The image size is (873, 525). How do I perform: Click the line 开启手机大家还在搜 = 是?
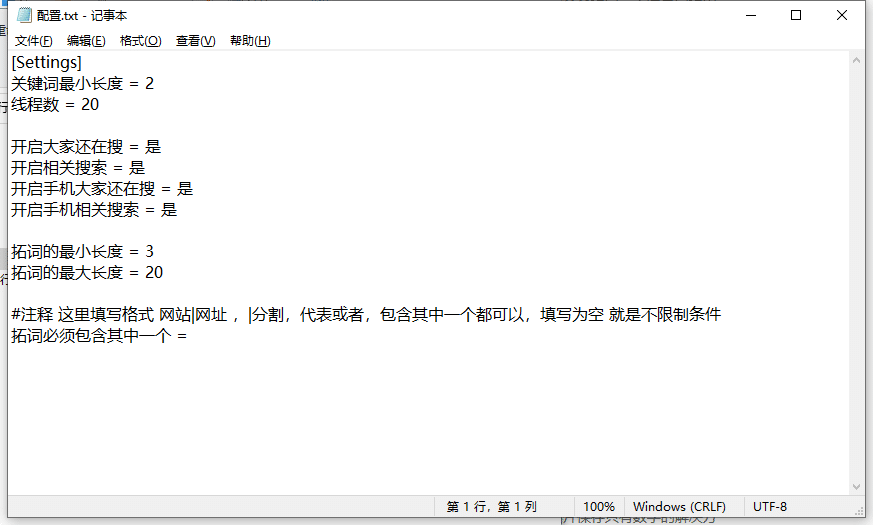(x=102, y=189)
